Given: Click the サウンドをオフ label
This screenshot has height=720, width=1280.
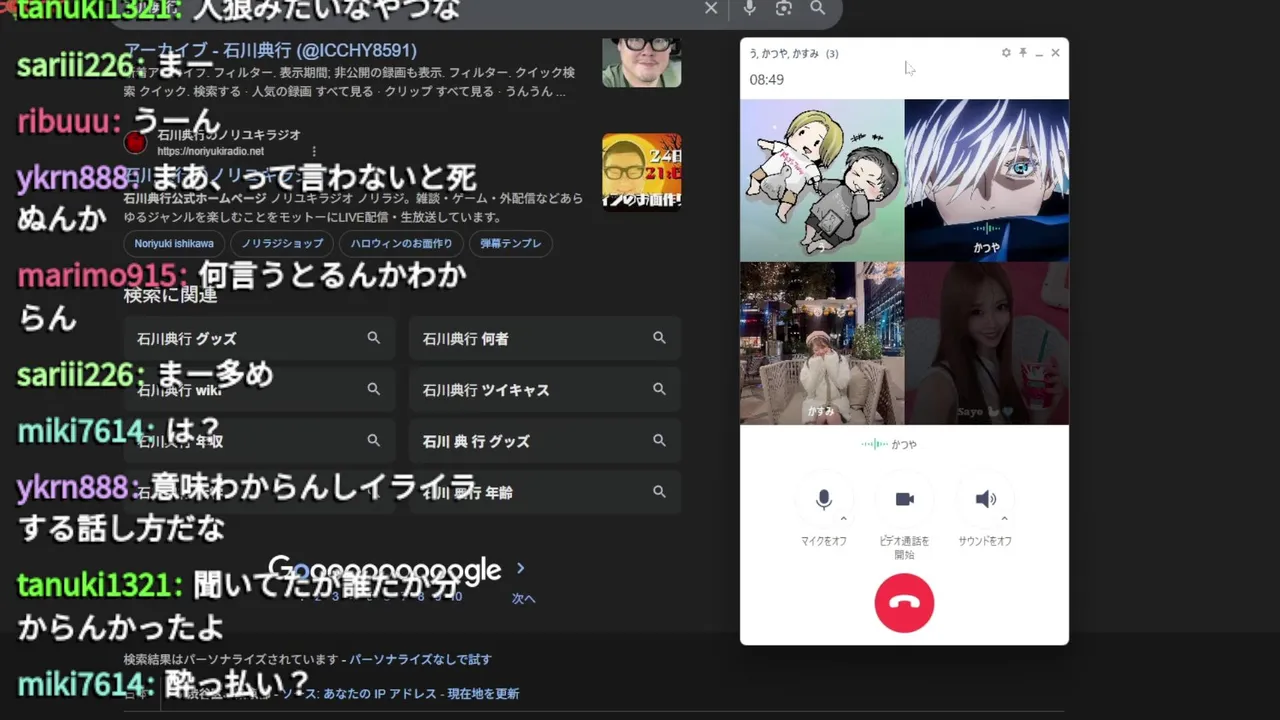Looking at the screenshot, I should coord(985,541).
